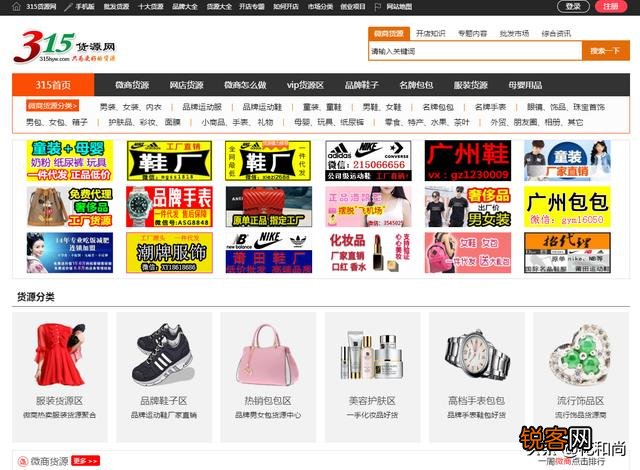Focus the 请输入关键词 search field
The image size is (640, 470).
click(x=475, y=51)
